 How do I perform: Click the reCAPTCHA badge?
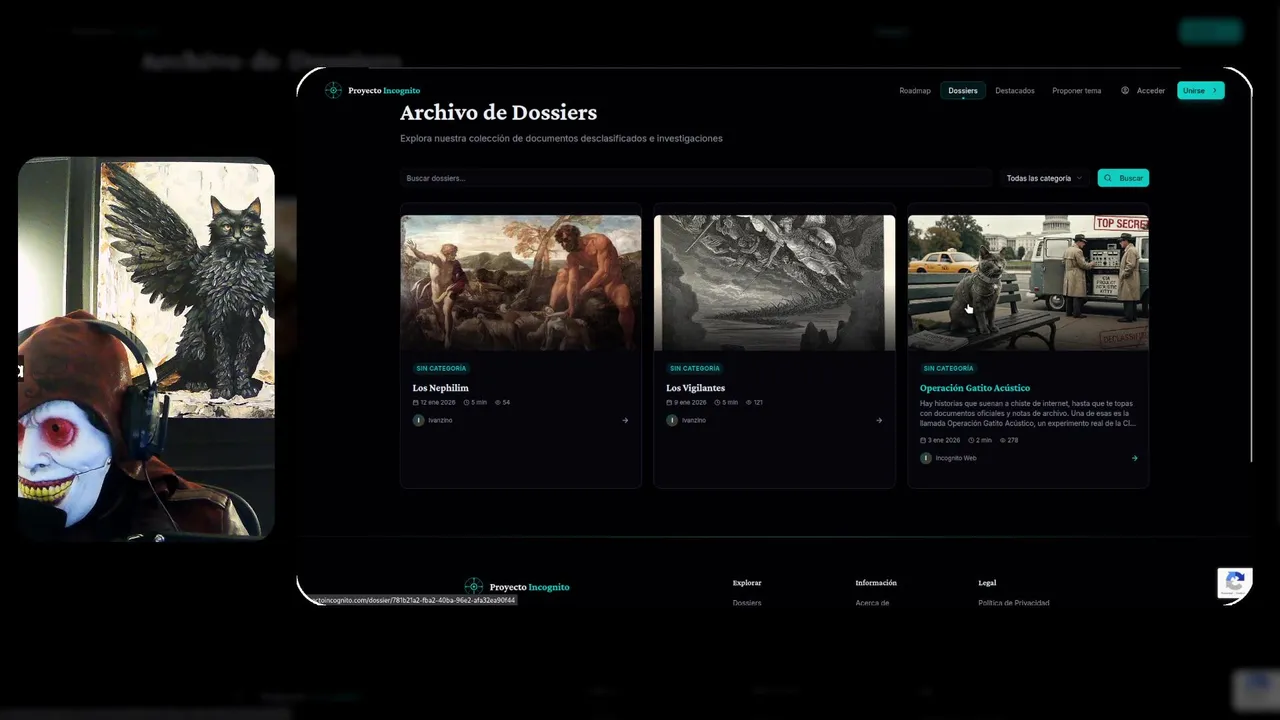point(1234,582)
